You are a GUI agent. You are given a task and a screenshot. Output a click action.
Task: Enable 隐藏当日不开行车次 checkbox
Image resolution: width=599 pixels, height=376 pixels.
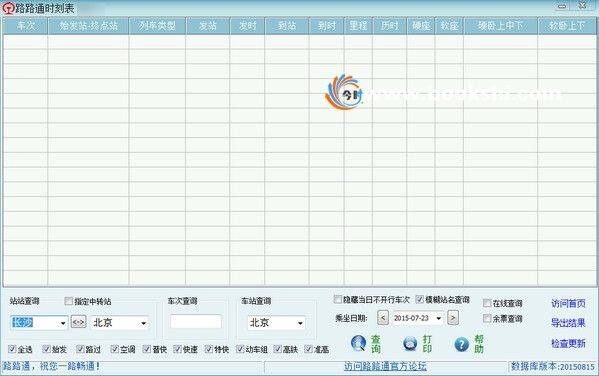[337, 299]
